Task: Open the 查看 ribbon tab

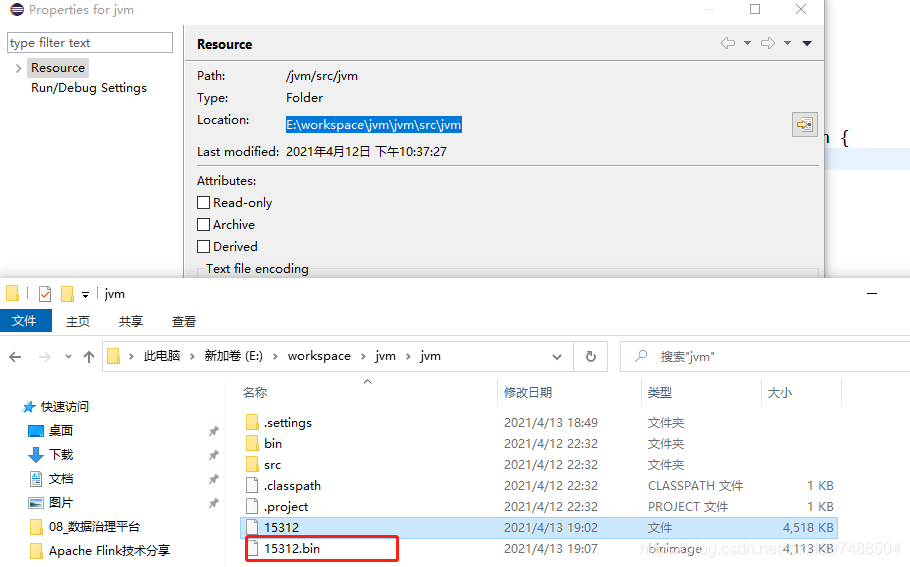Action: tap(184, 321)
